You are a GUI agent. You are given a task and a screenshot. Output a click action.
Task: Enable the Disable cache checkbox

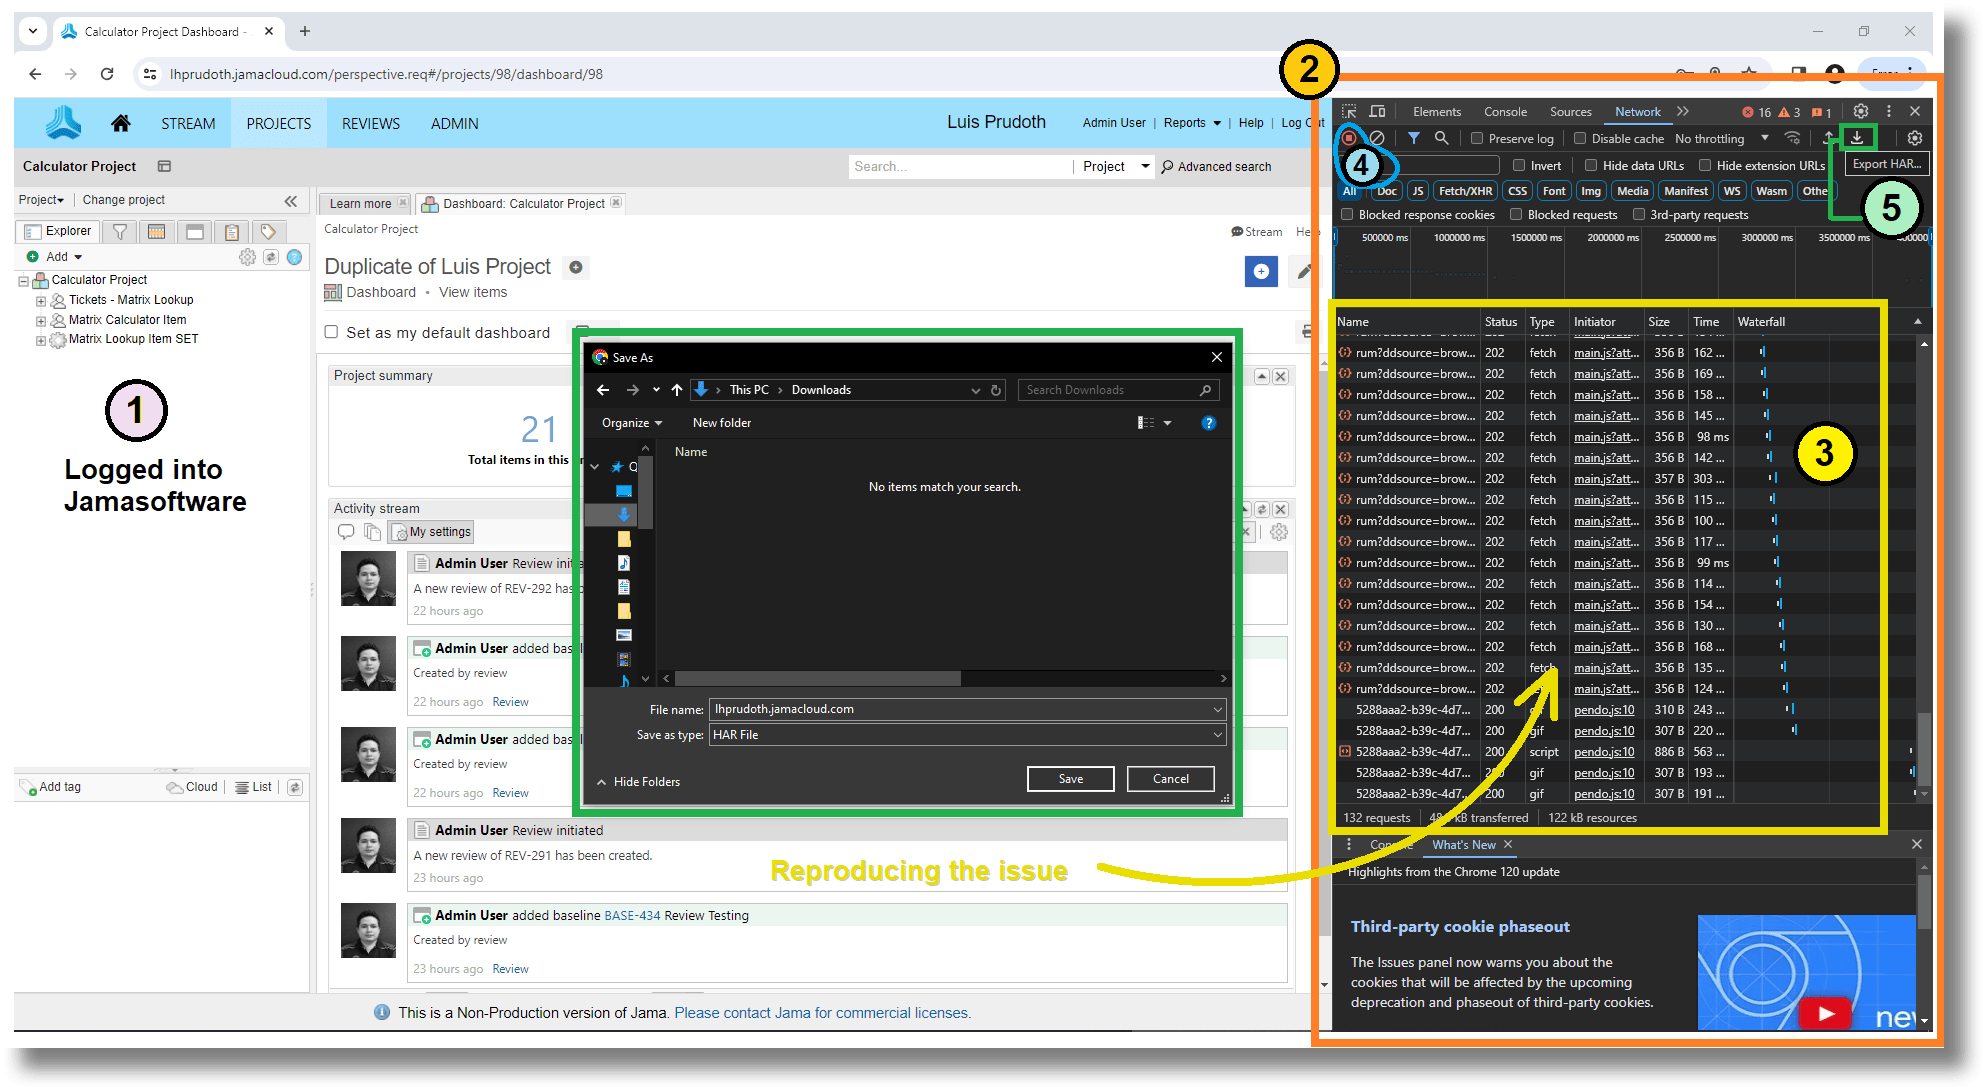tap(1580, 138)
